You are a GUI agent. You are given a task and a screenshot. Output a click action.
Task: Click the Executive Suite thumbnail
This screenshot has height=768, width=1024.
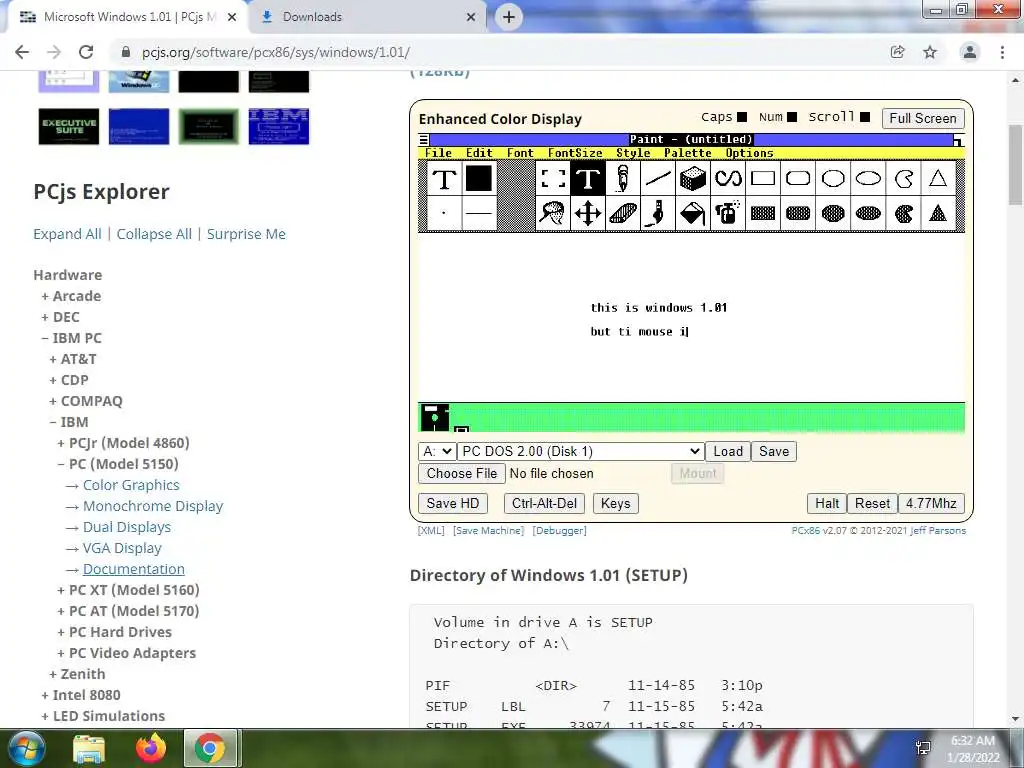tap(69, 126)
